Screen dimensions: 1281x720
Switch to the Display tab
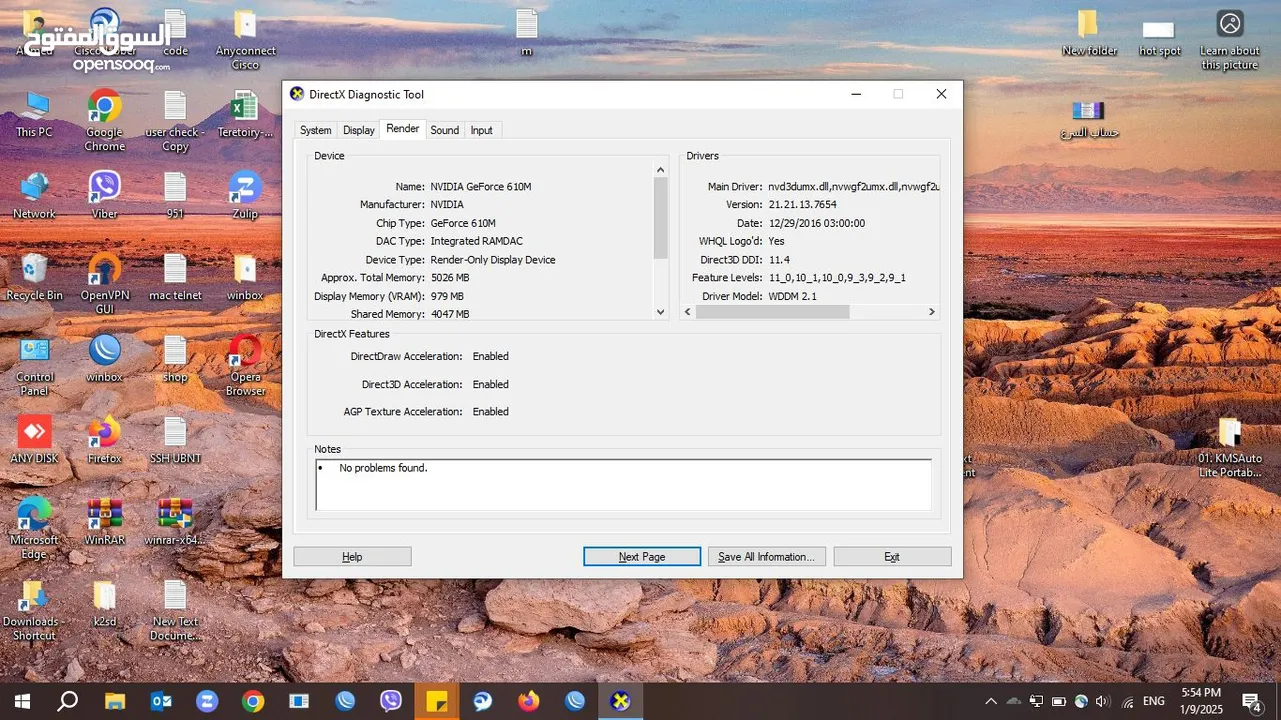358,130
